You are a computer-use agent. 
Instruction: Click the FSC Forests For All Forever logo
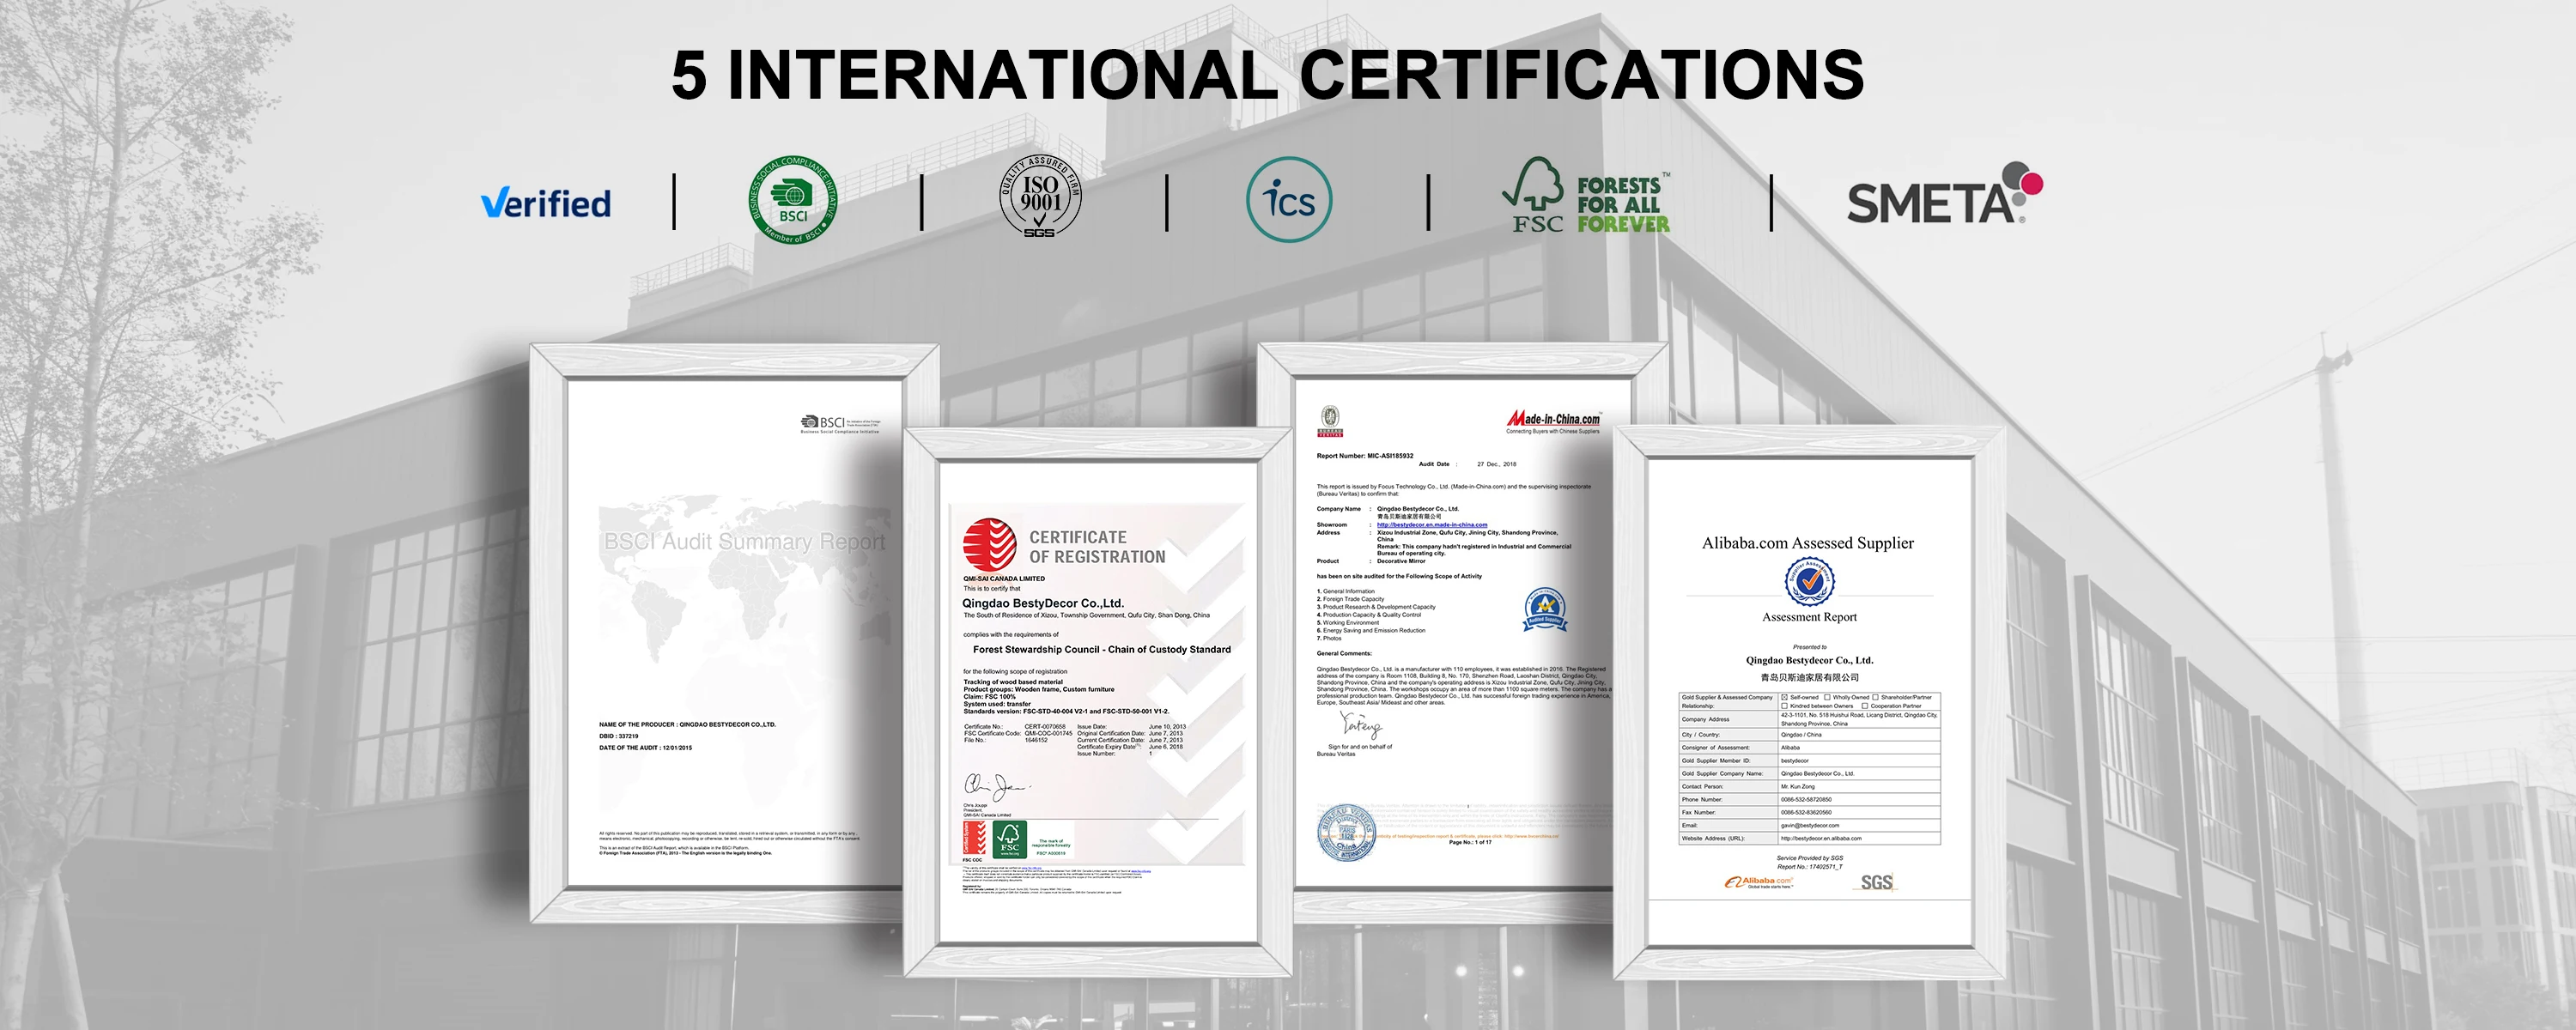(x=1587, y=197)
